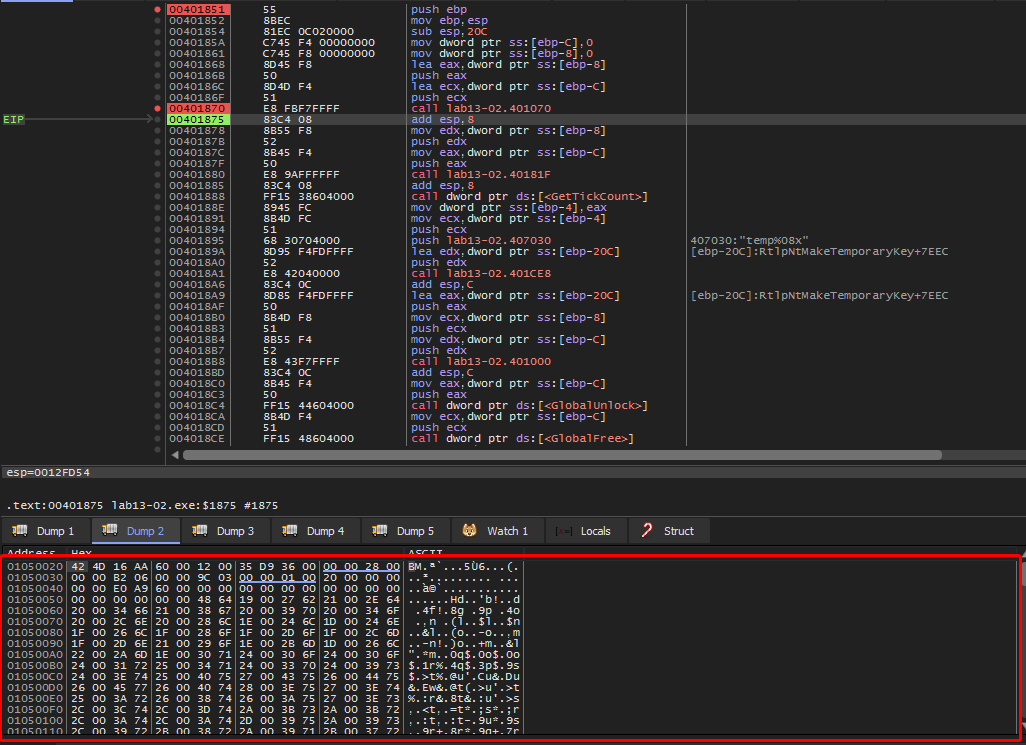Select byte 42 at dump address 01050020
The height and width of the screenshot is (745, 1026).
[x=79, y=566]
